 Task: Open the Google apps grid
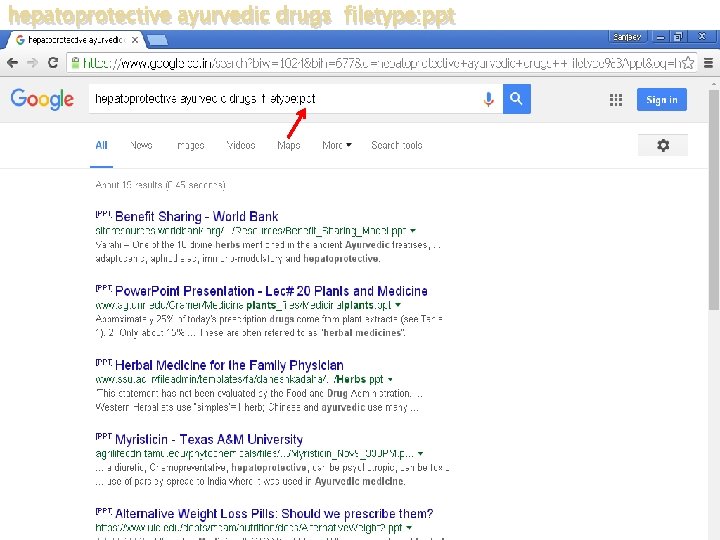(x=616, y=100)
